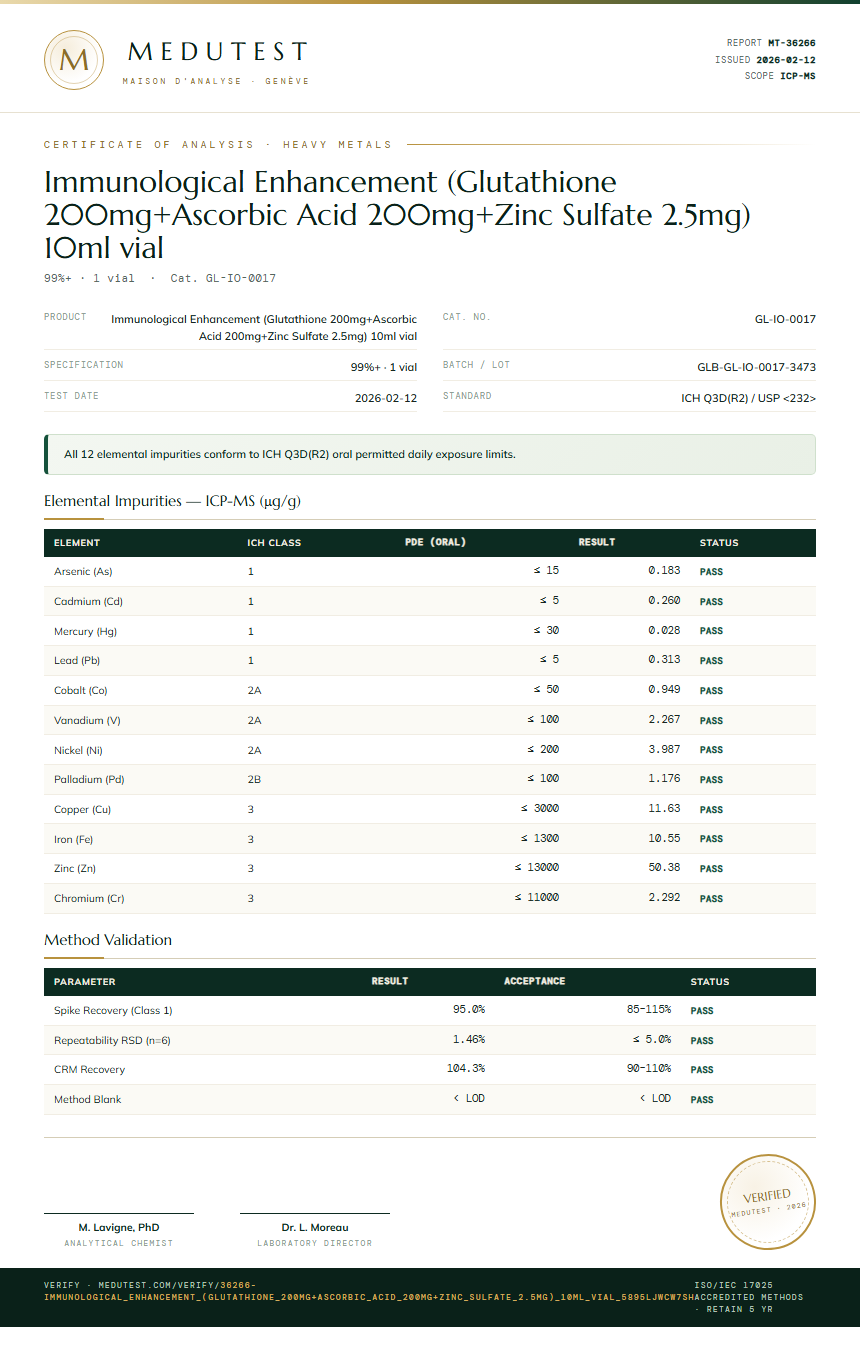This screenshot has height=1357, width=860.
Task: Click signatory Dr. L. Moreau
Action: [x=315, y=1227]
